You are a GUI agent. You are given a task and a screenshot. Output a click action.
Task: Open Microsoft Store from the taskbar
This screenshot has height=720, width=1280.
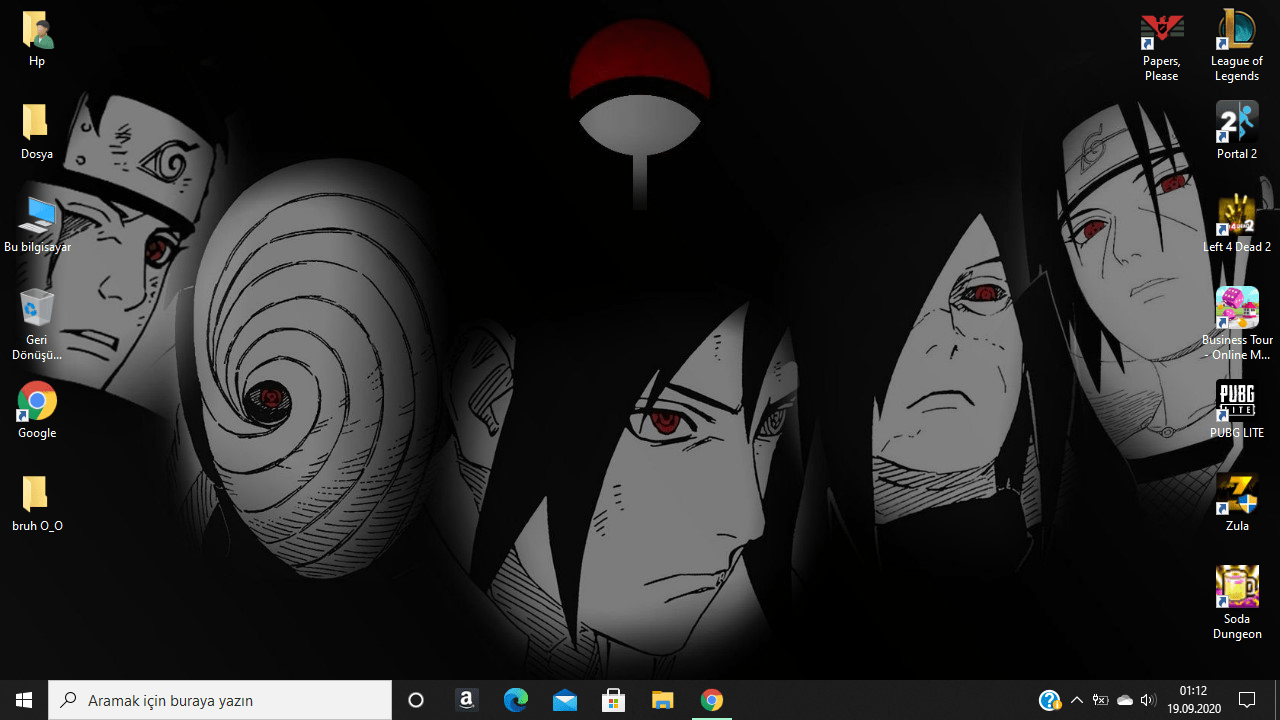(x=613, y=700)
